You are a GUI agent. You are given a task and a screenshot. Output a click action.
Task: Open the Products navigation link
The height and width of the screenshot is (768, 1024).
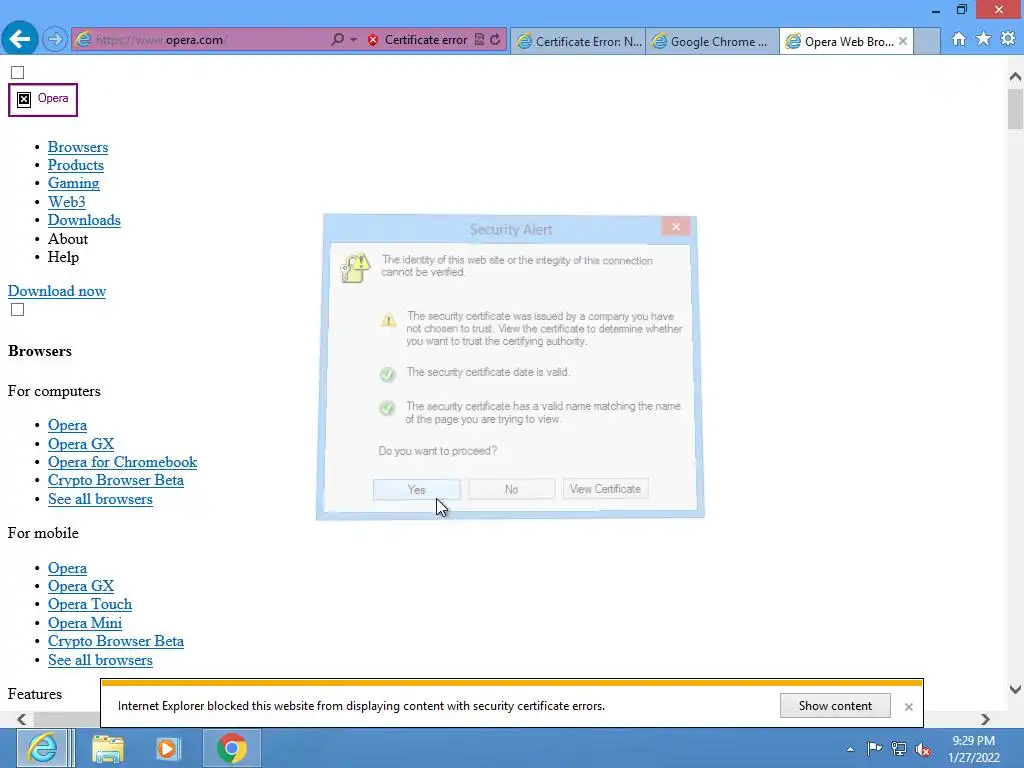click(x=76, y=165)
